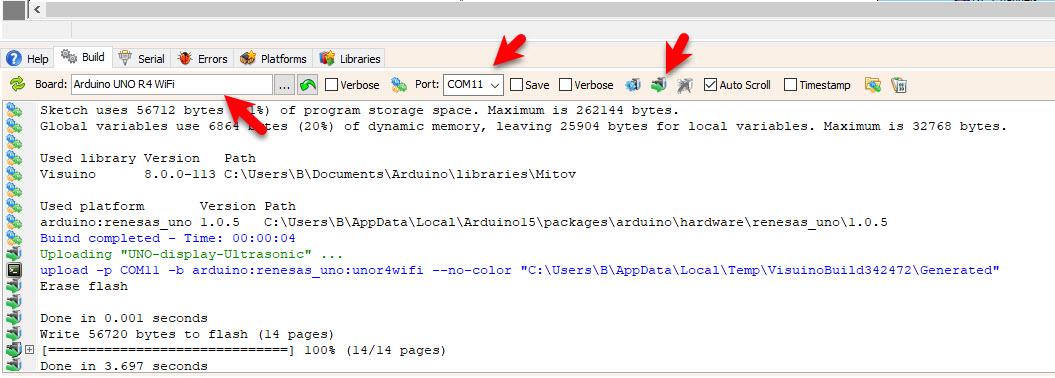The width and height of the screenshot is (1055, 378).
Task: Open the Libraries tab
Action: click(351, 59)
